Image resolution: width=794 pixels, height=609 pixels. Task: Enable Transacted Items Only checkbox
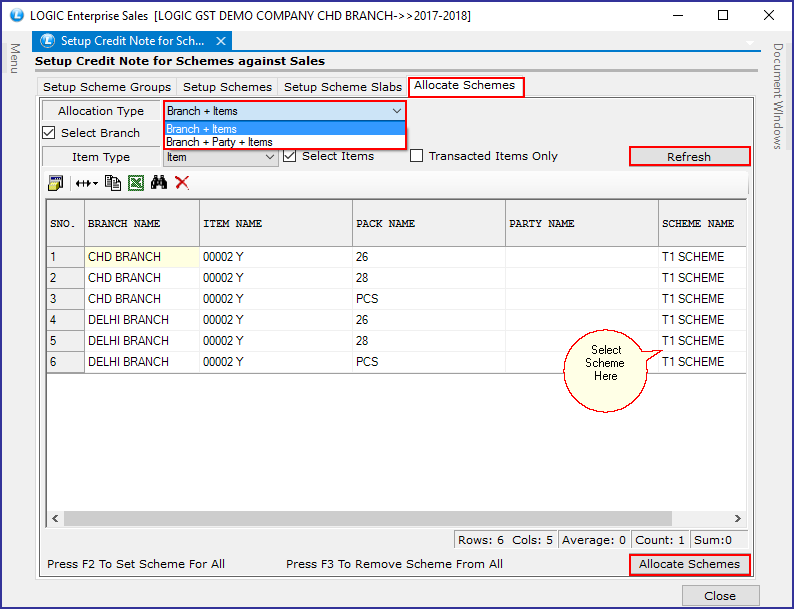tap(416, 156)
